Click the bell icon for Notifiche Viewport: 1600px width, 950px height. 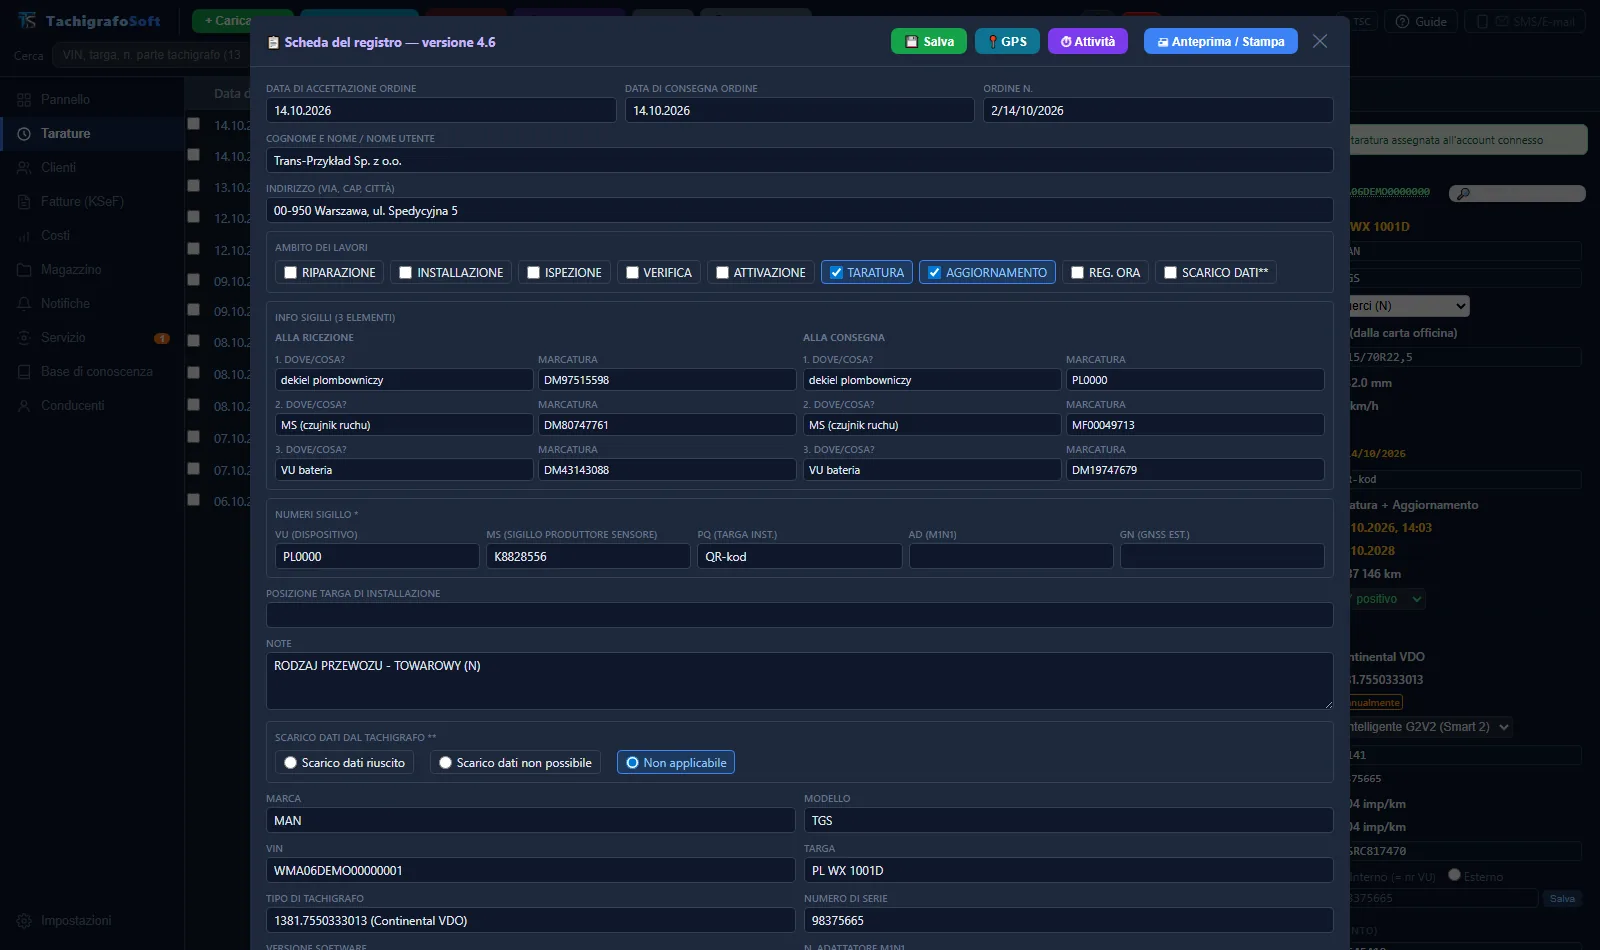click(x=24, y=304)
